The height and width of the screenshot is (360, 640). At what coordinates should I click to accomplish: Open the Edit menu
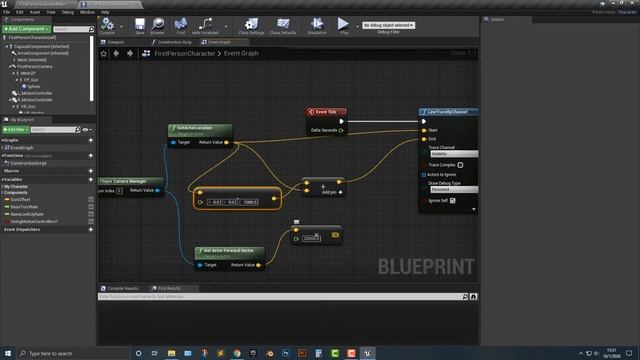(20, 12)
